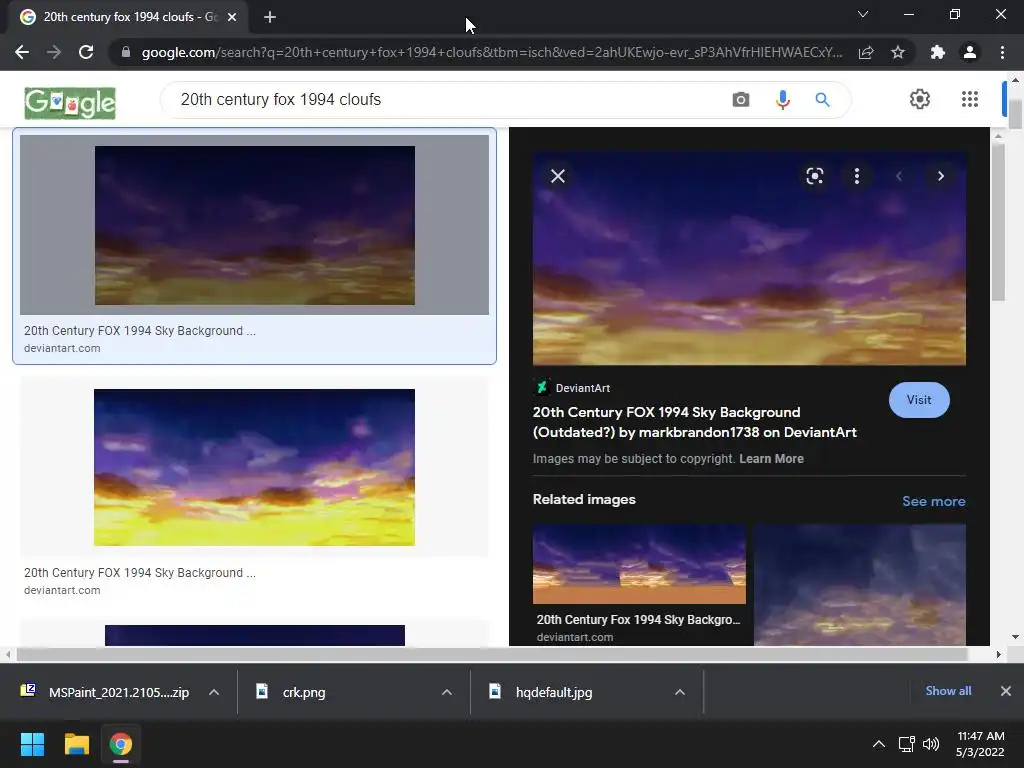Click the address bar URL
The width and height of the screenshot is (1024, 768).
coord(491,52)
